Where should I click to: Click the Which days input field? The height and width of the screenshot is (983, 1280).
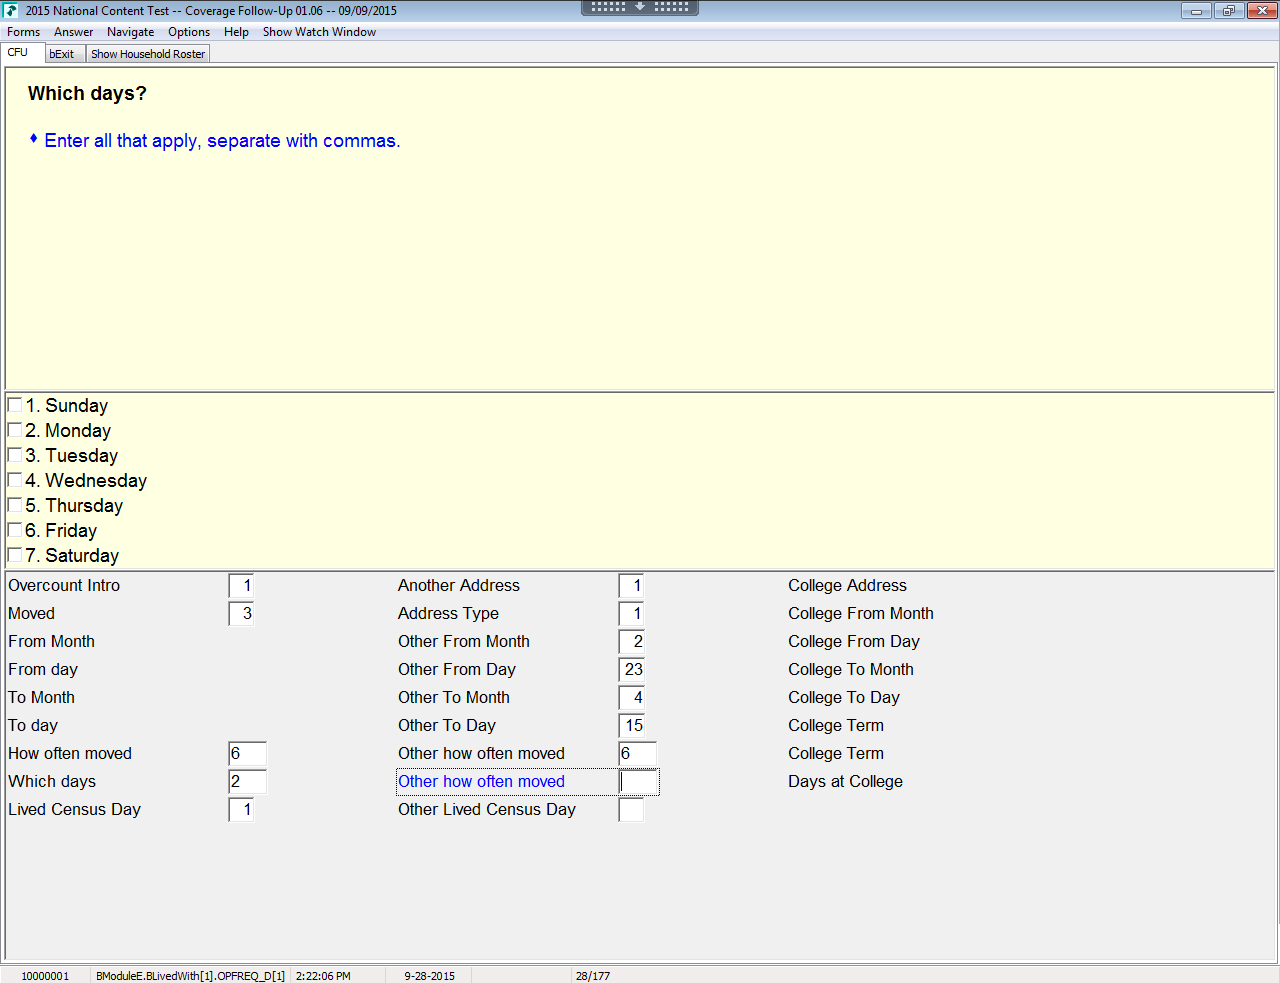[247, 782]
